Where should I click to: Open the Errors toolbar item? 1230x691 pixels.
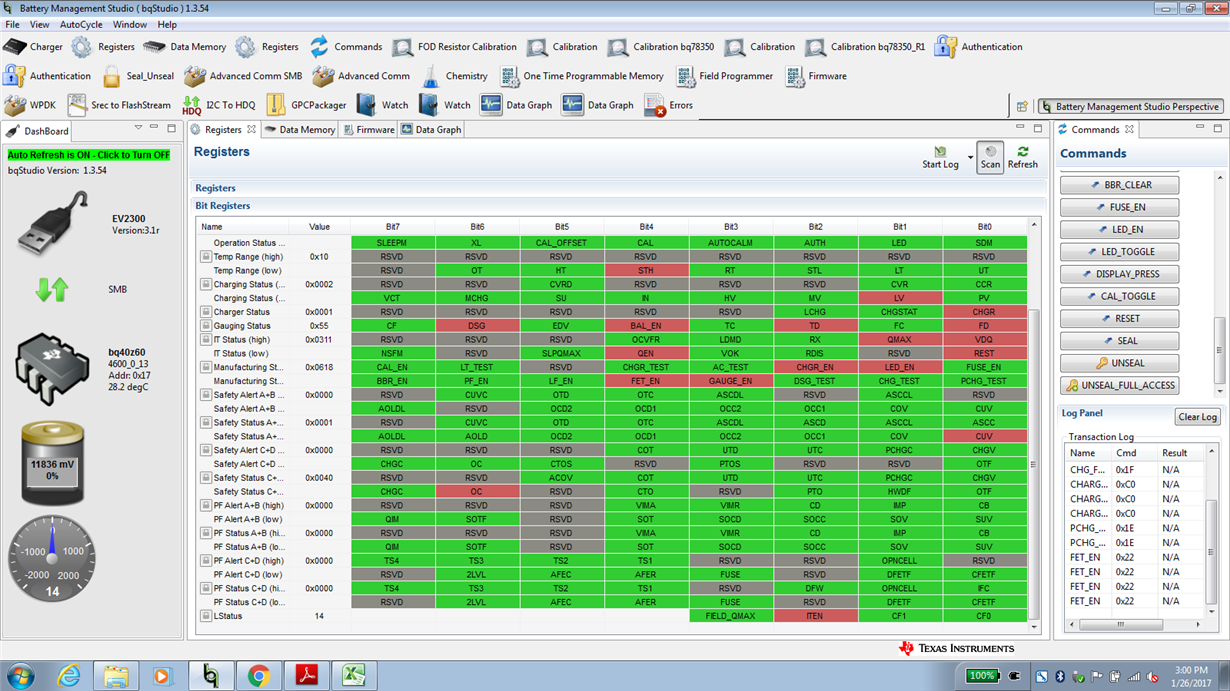669,105
